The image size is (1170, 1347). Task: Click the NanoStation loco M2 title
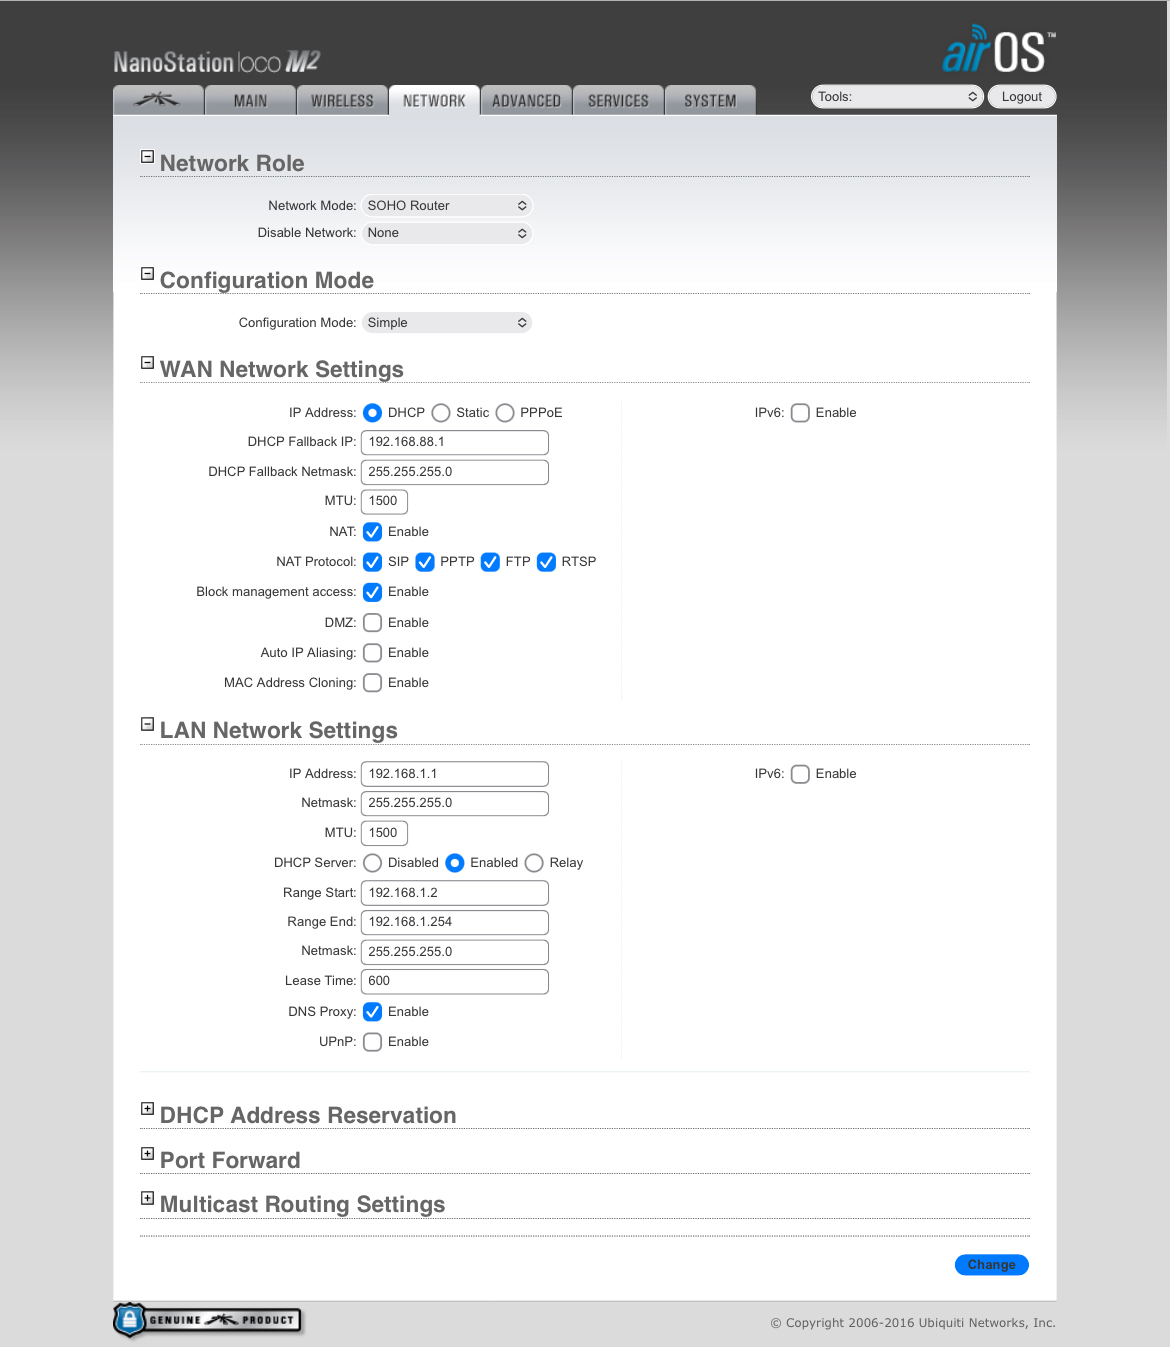tap(216, 62)
